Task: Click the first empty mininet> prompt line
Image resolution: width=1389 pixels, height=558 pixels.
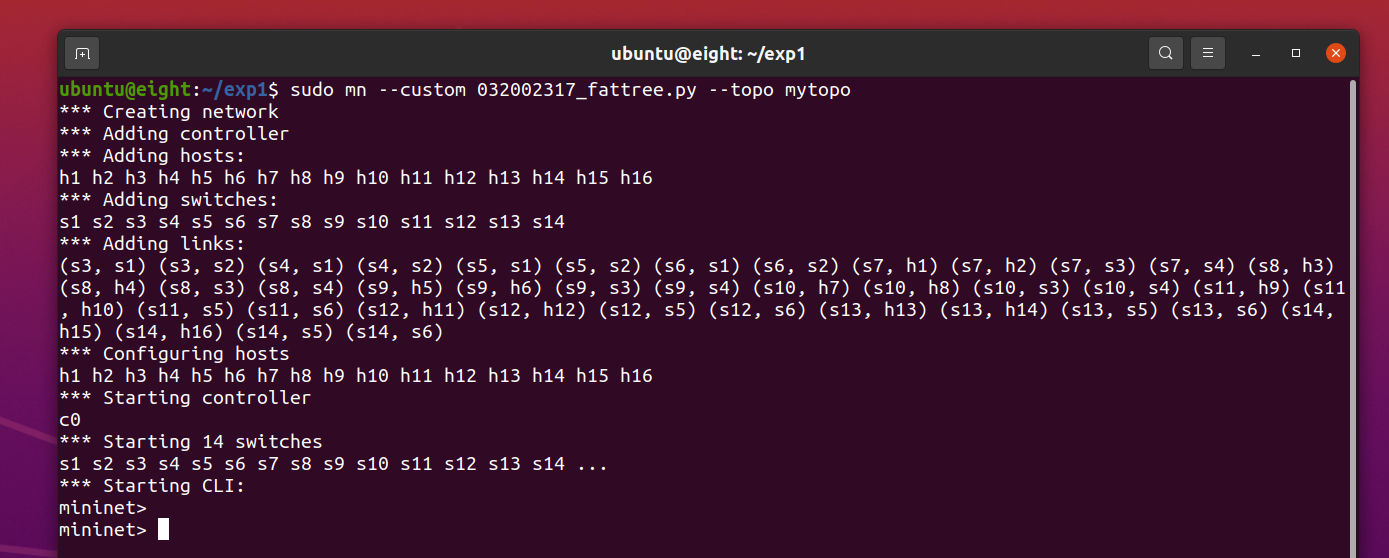Action: 102,508
